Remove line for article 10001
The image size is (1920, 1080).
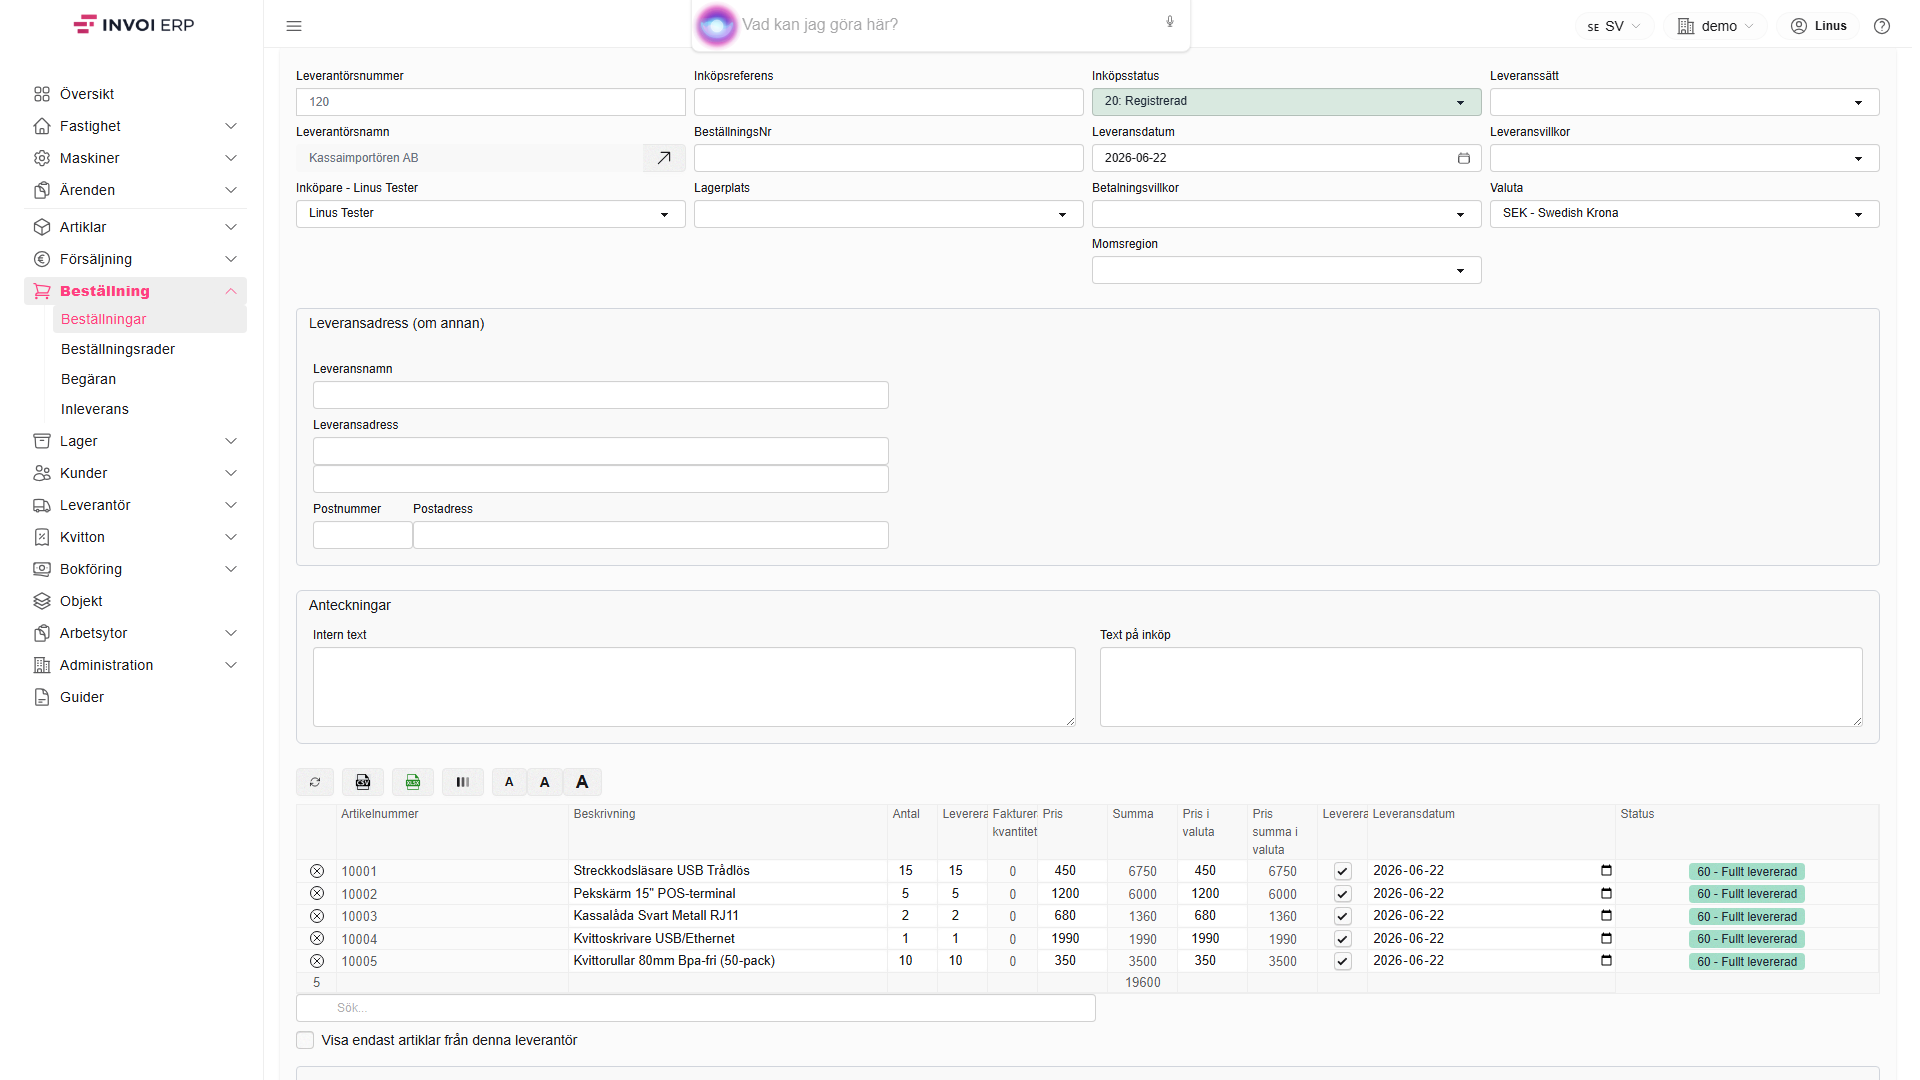317,871
